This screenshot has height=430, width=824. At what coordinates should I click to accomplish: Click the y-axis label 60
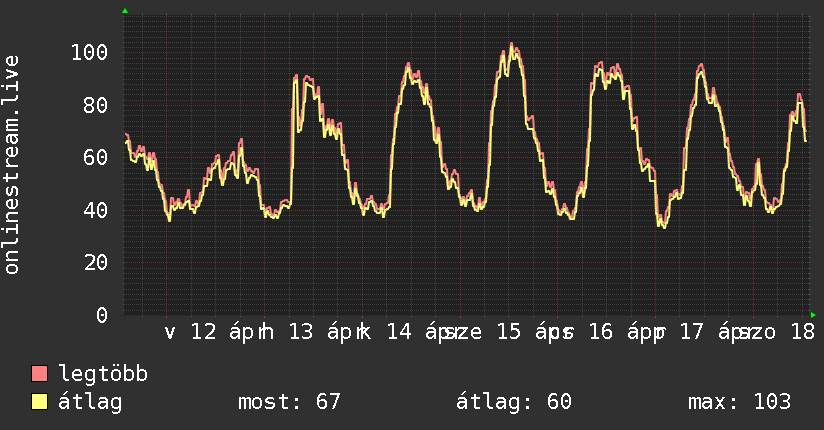point(96,157)
